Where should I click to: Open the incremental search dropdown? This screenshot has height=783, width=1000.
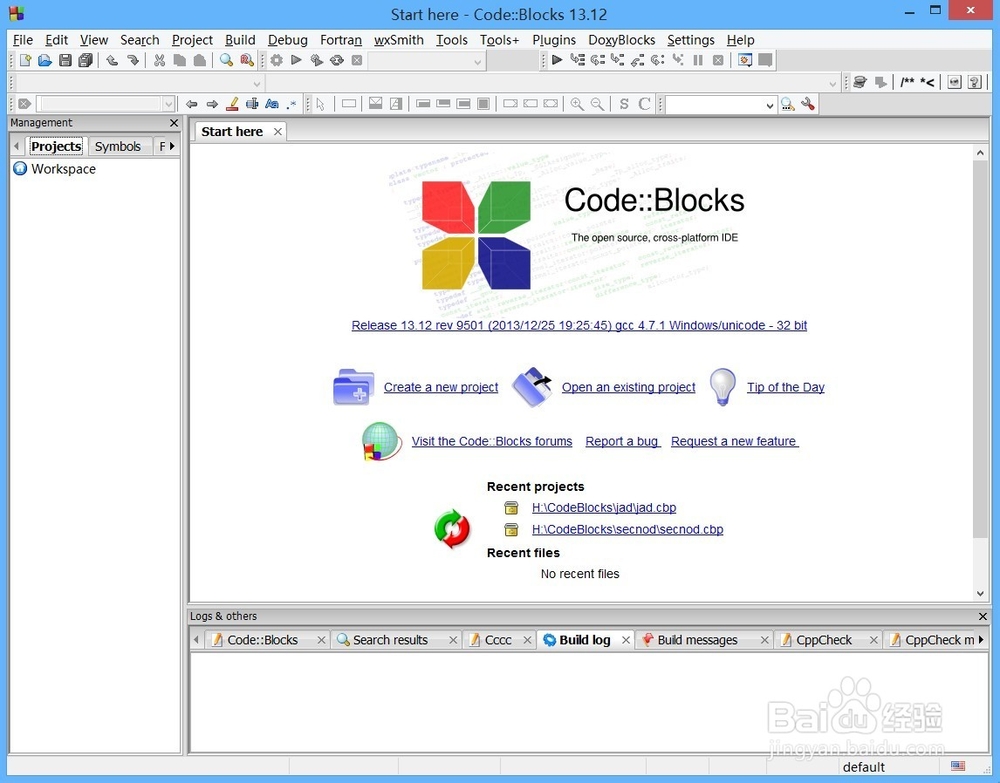[168, 104]
